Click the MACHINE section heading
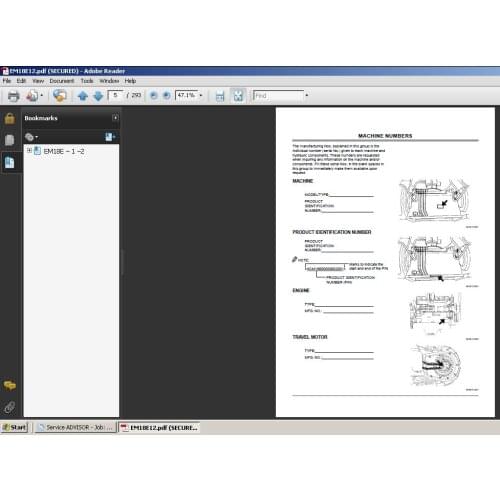This screenshot has width=500, height=500. tap(303, 181)
